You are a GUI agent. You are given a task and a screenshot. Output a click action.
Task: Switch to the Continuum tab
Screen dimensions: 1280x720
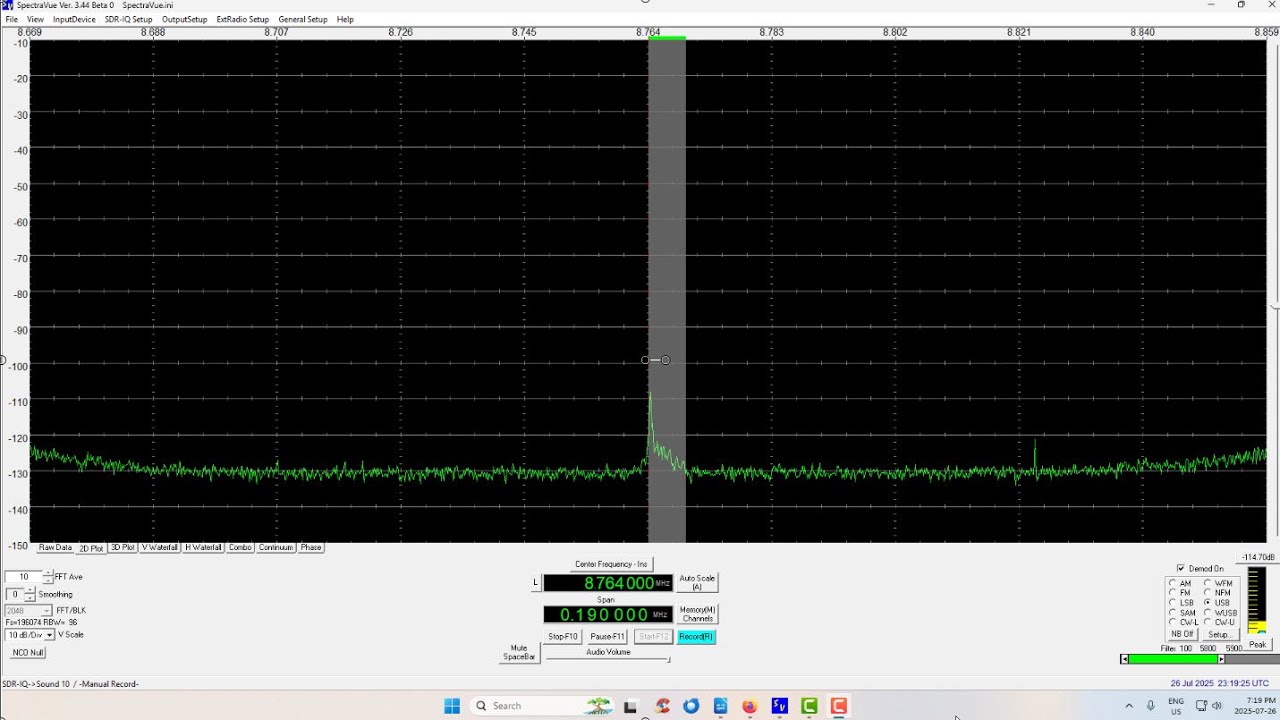(276, 548)
